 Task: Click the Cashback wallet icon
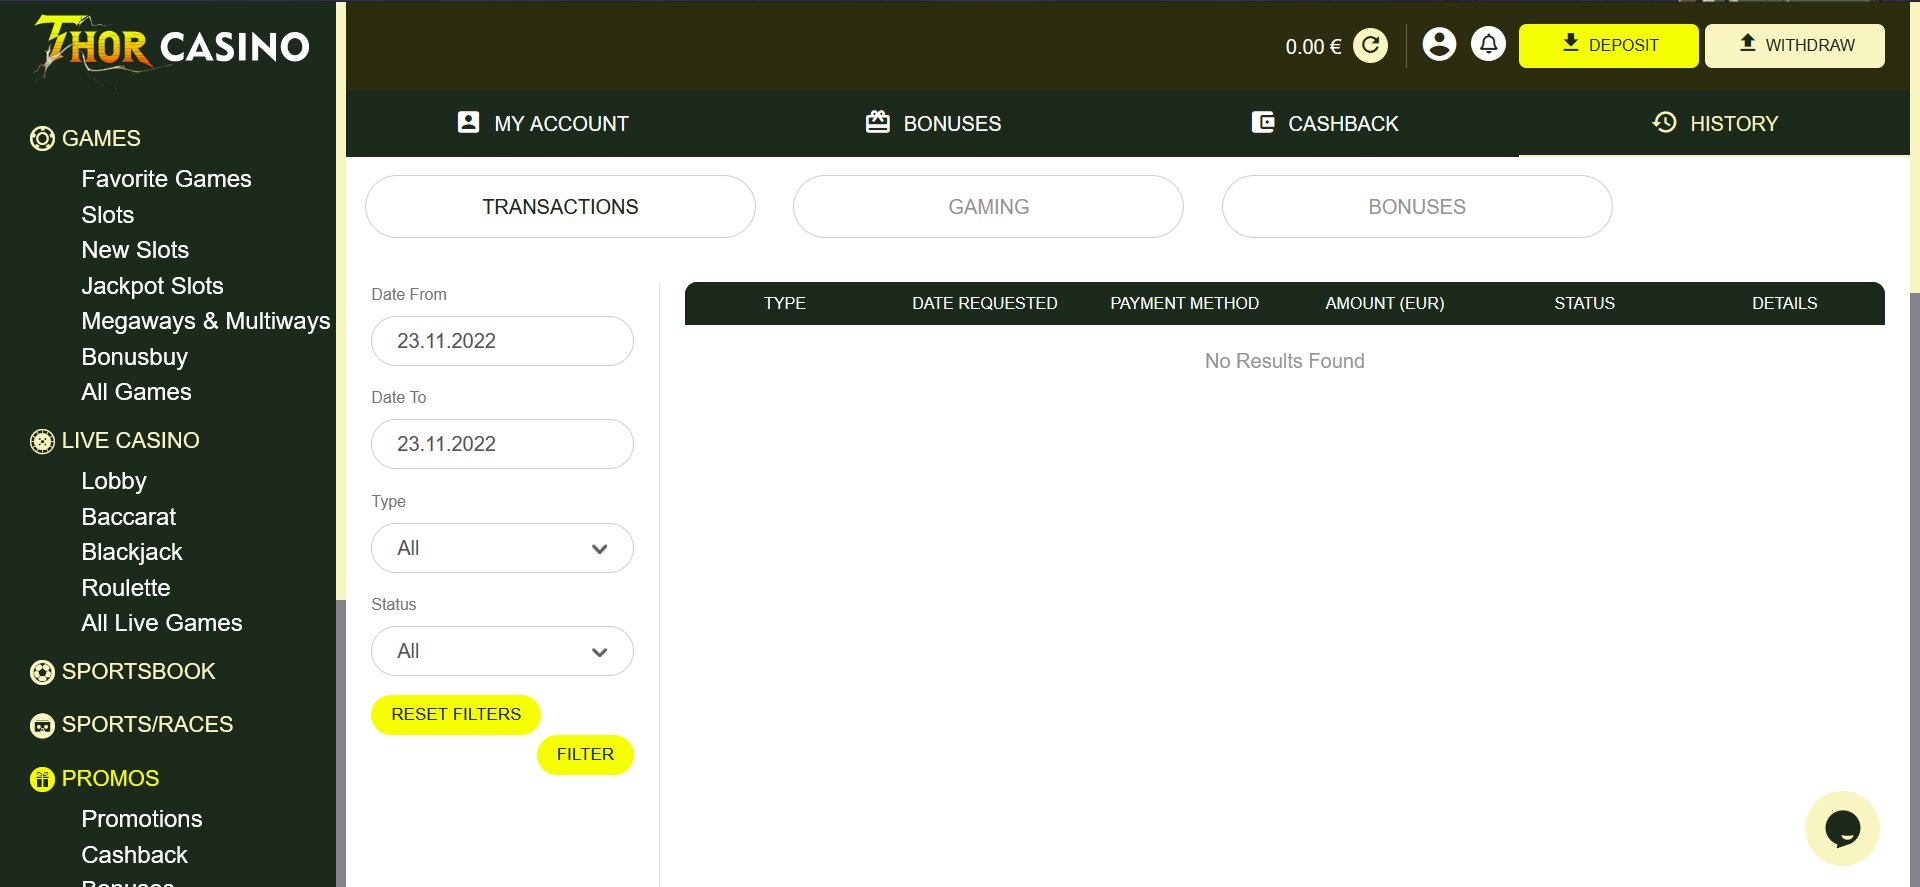[x=1263, y=122]
